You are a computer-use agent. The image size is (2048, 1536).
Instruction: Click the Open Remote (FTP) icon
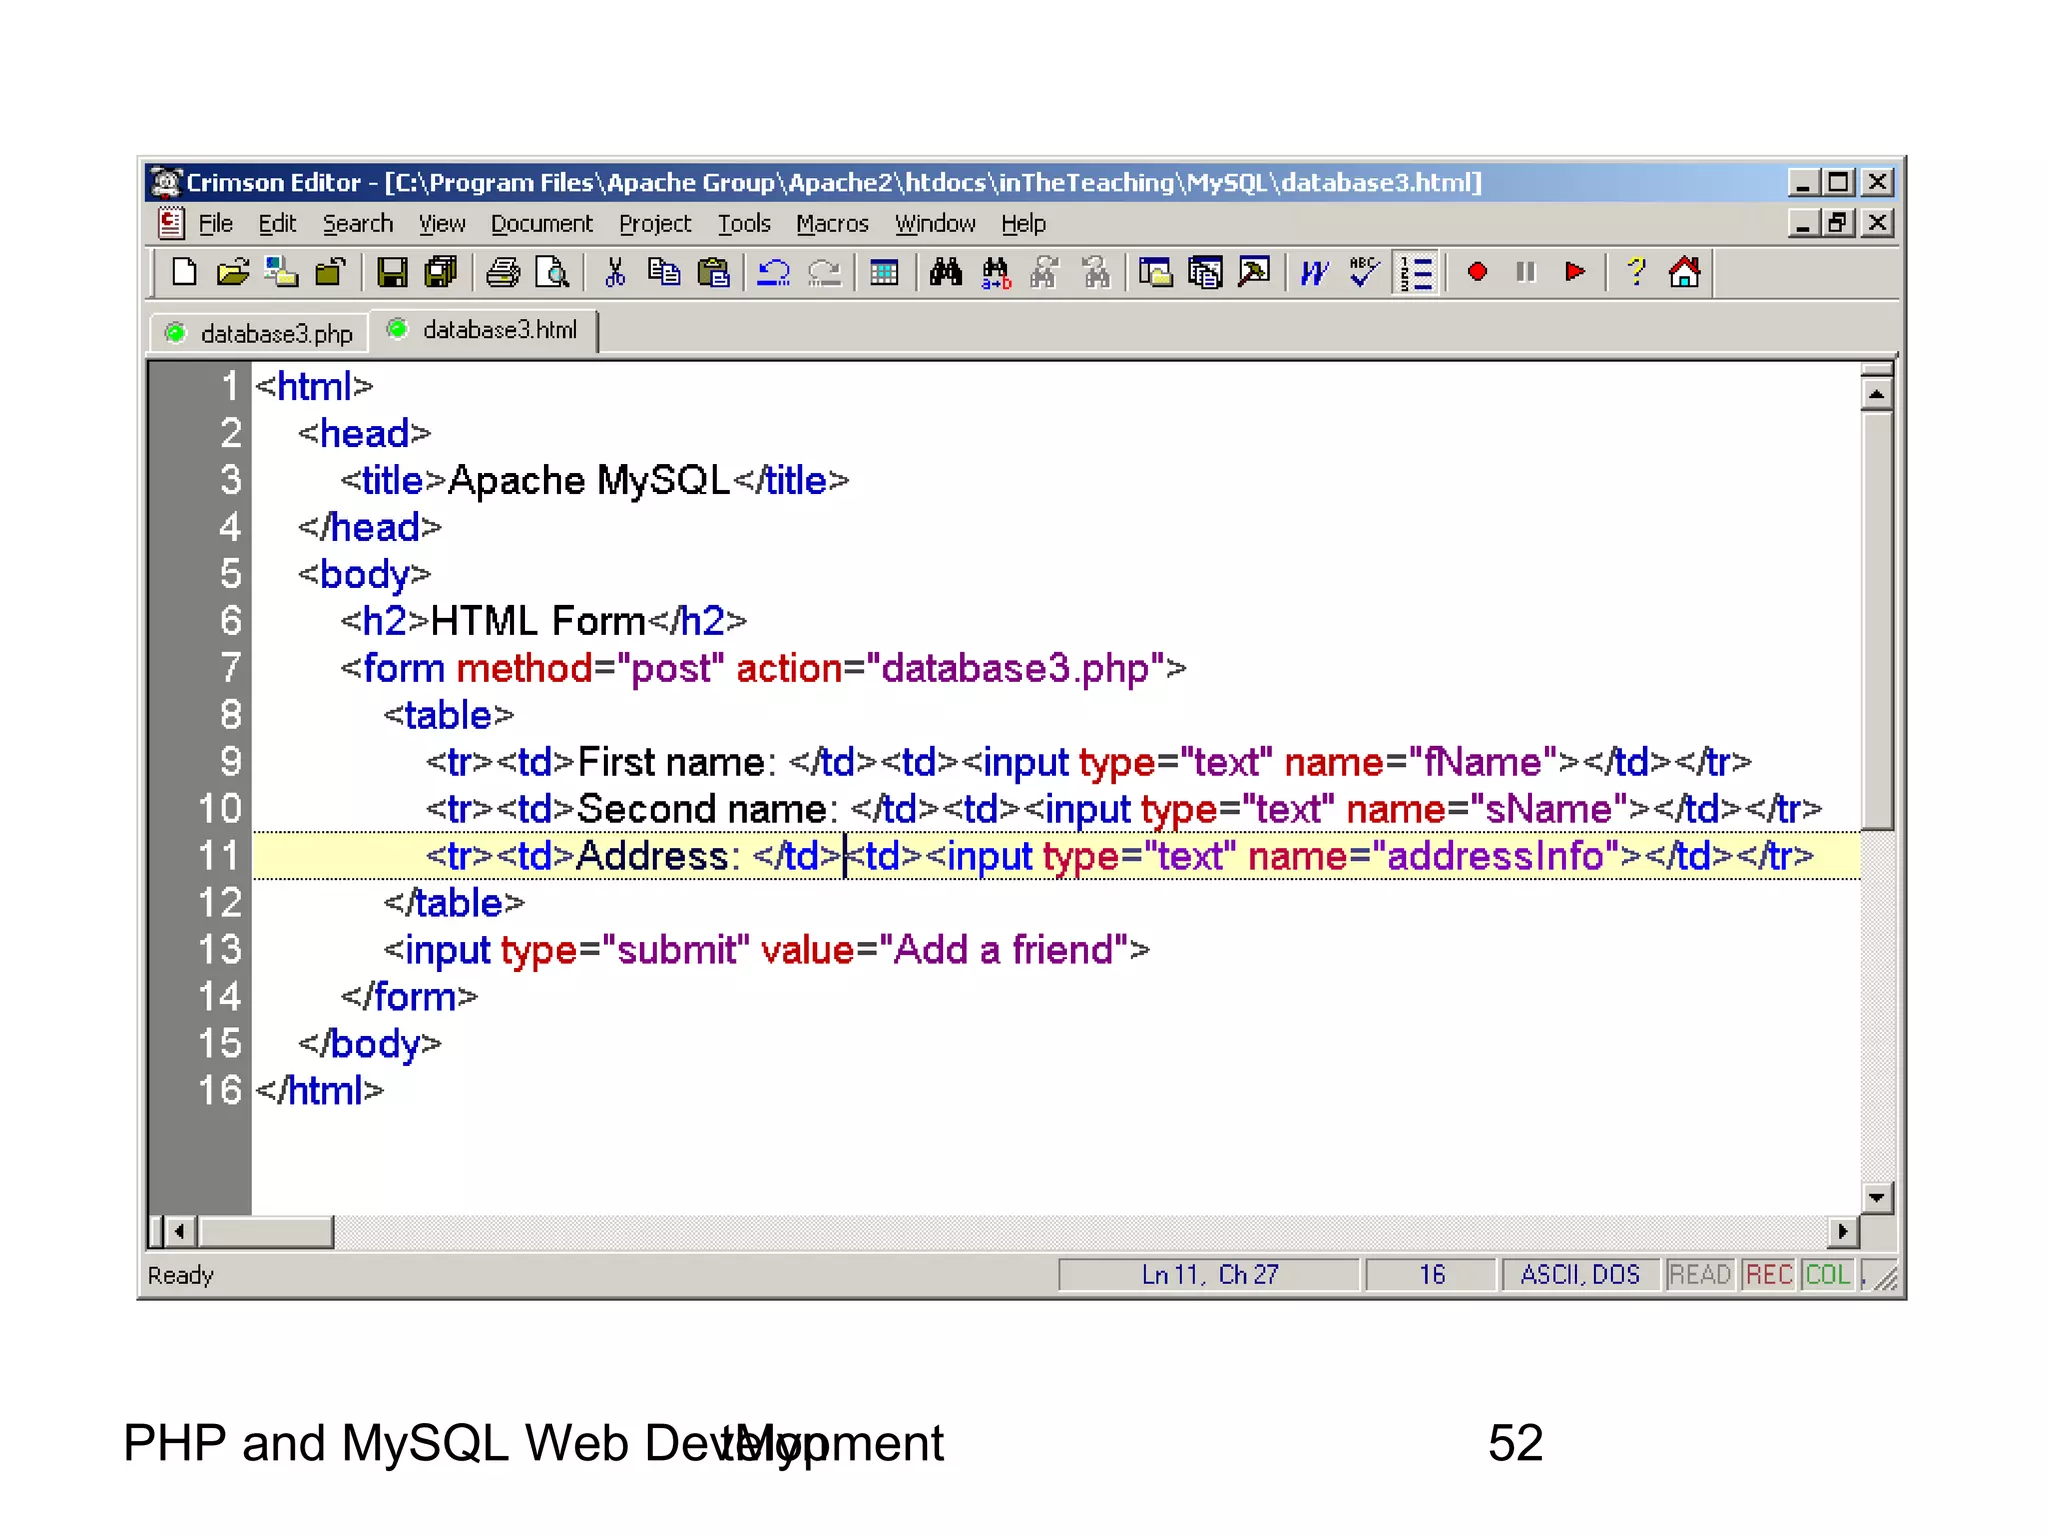pyautogui.click(x=281, y=272)
